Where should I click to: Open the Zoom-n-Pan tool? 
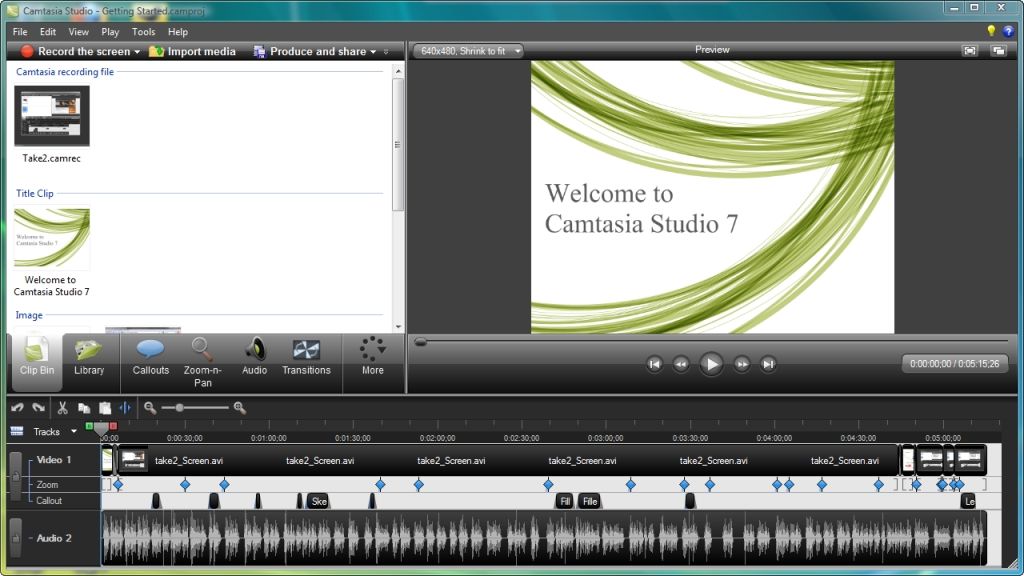[x=202, y=362]
